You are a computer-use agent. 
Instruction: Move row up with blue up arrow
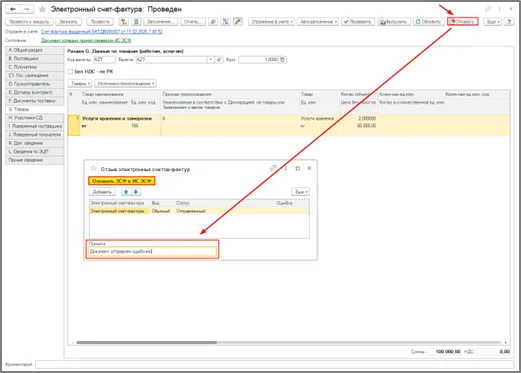(126, 192)
